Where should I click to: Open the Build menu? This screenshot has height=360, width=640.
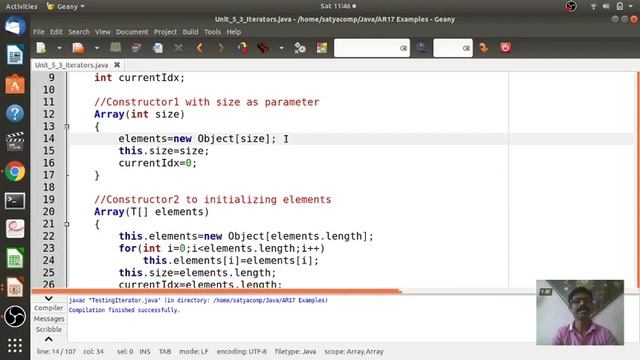coord(190,32)
